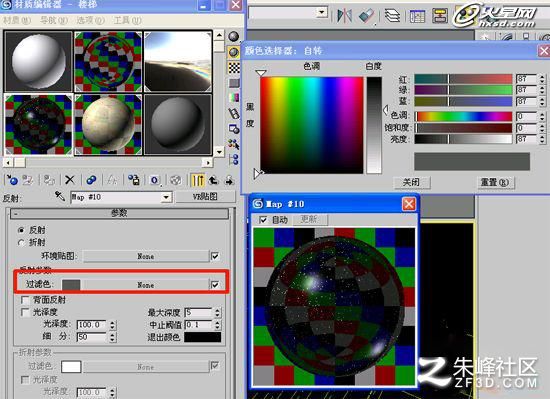Click the gray 过滤色 swatch in reflection
Screen dimensions: 550x399
point(71,284)
